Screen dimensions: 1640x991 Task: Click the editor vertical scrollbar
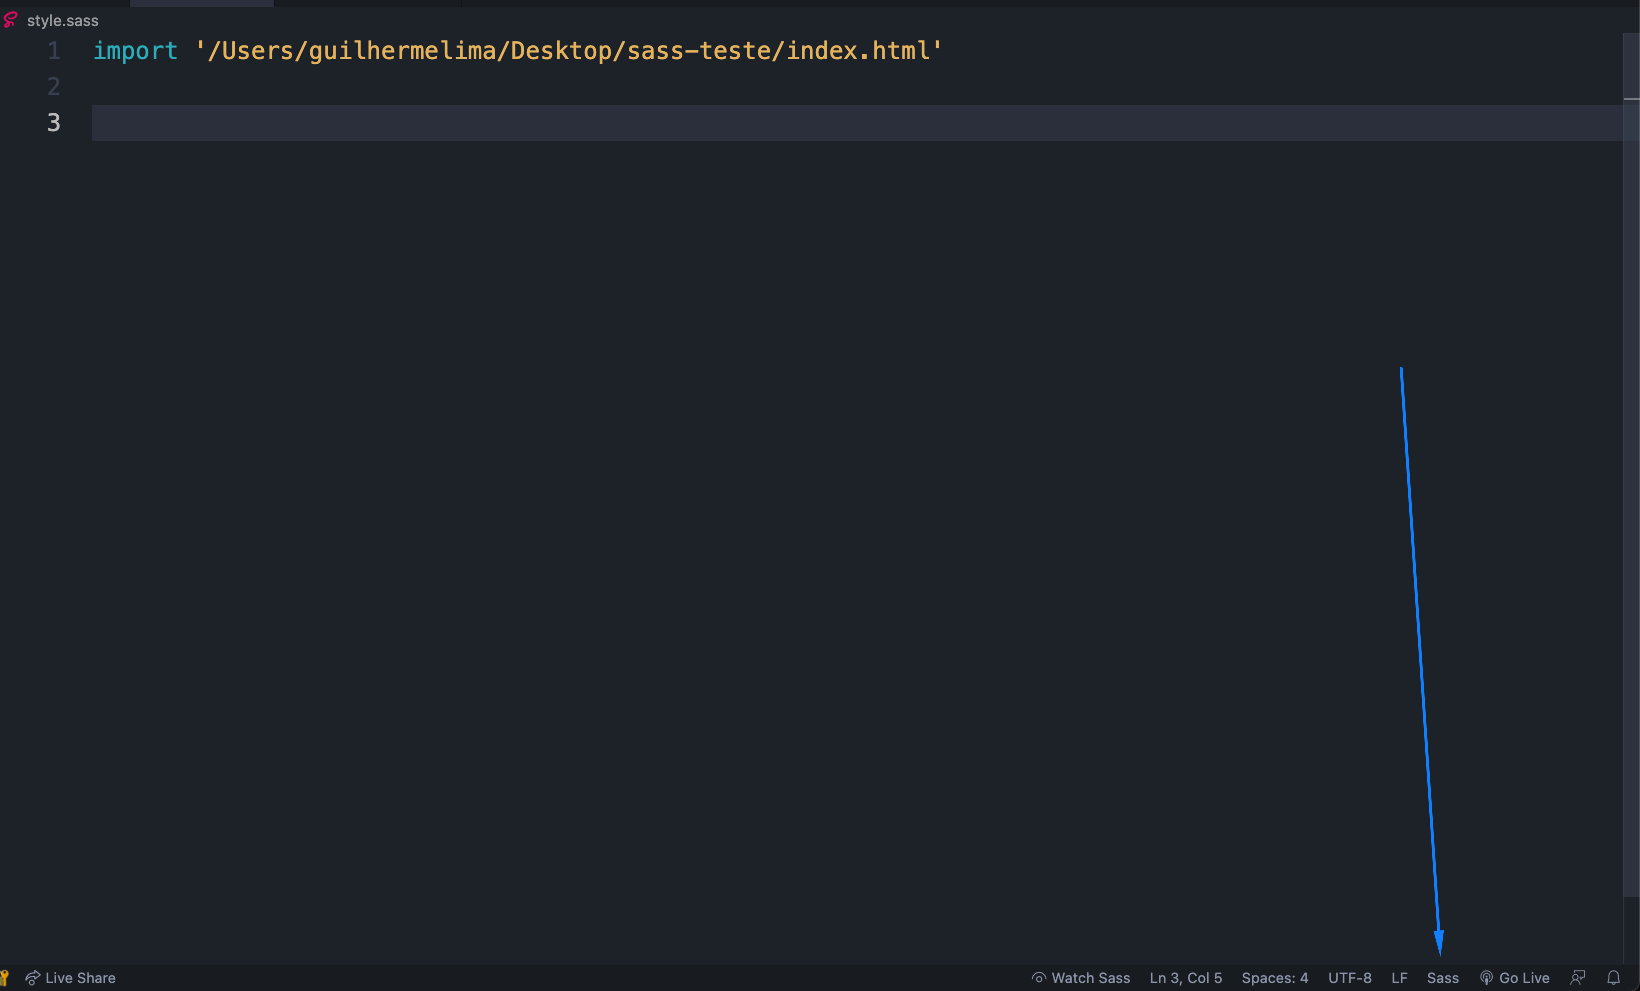pos(1631,465)
